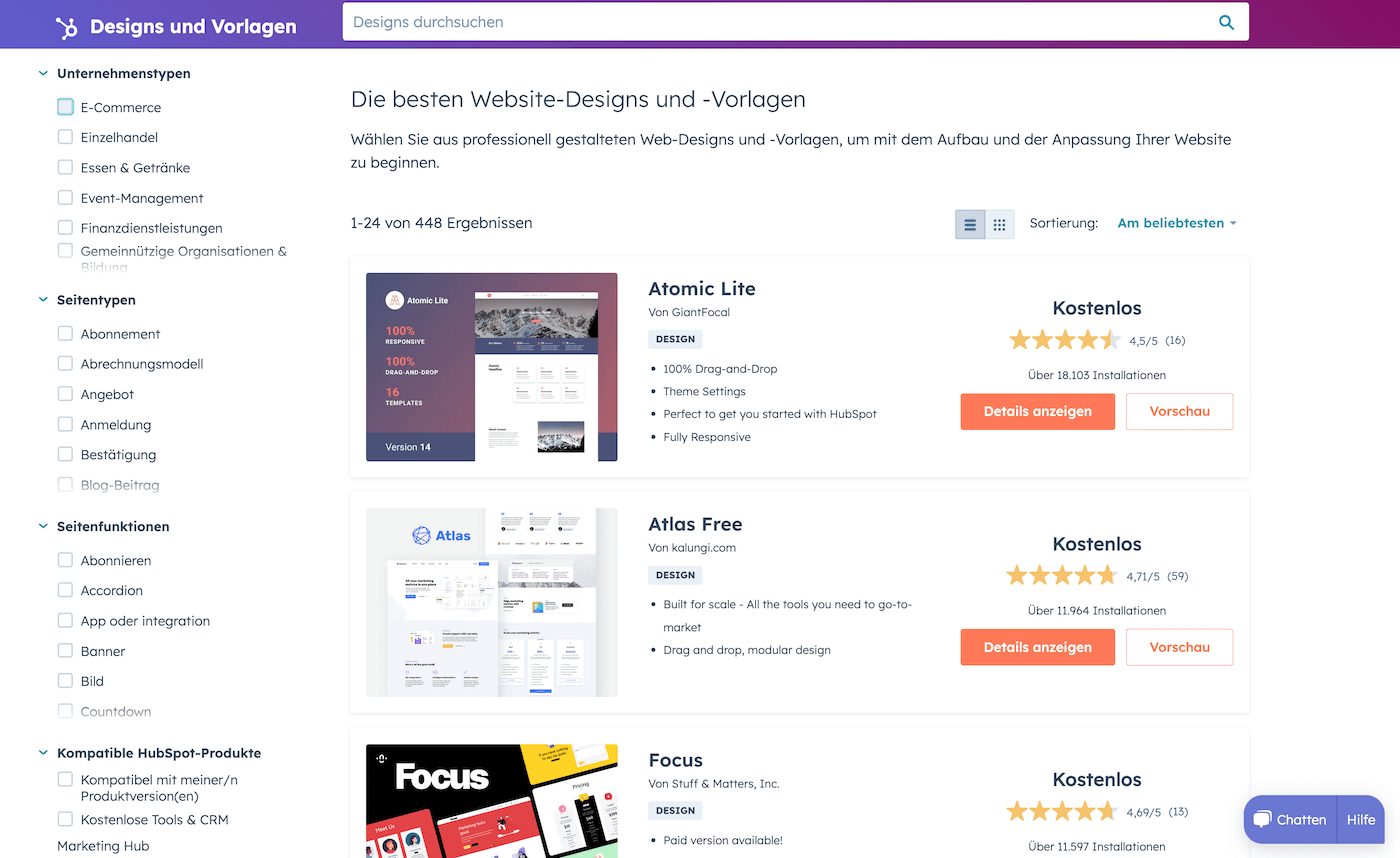Switch to list view layout
Viewport: 1400px width, 858px height.
970,224
